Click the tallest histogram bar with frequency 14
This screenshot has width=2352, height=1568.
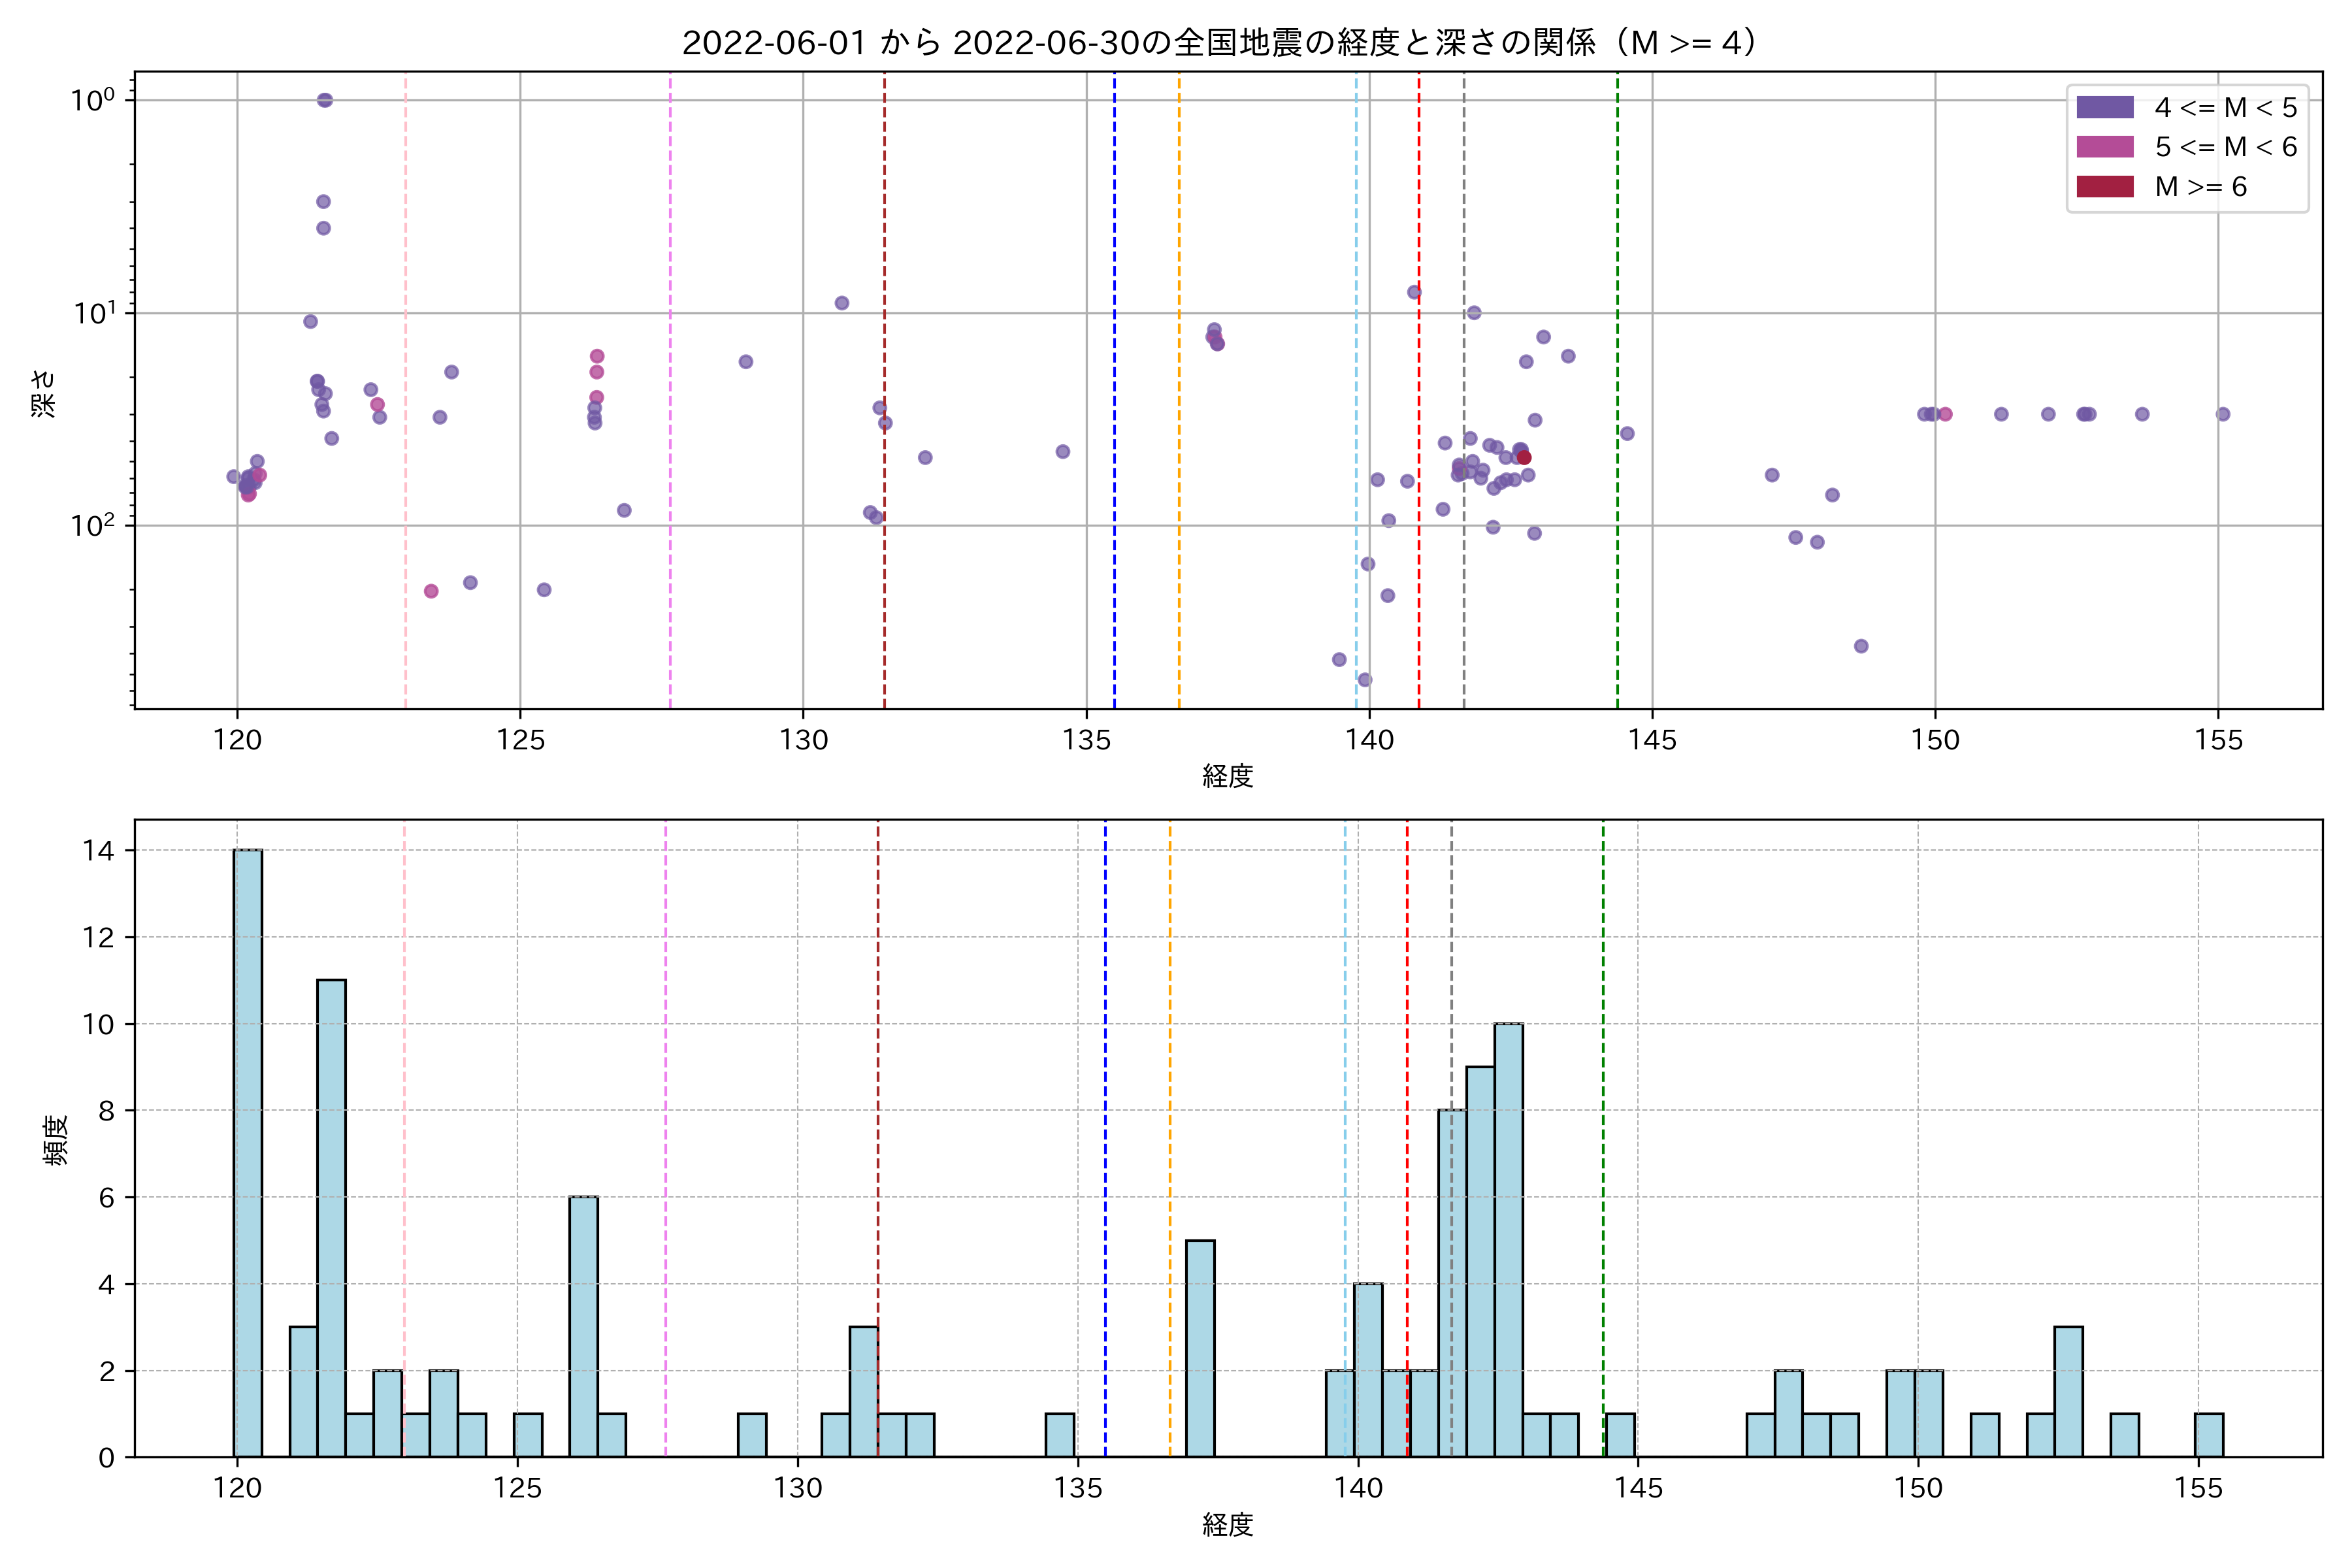click(x=248, y=1152)
